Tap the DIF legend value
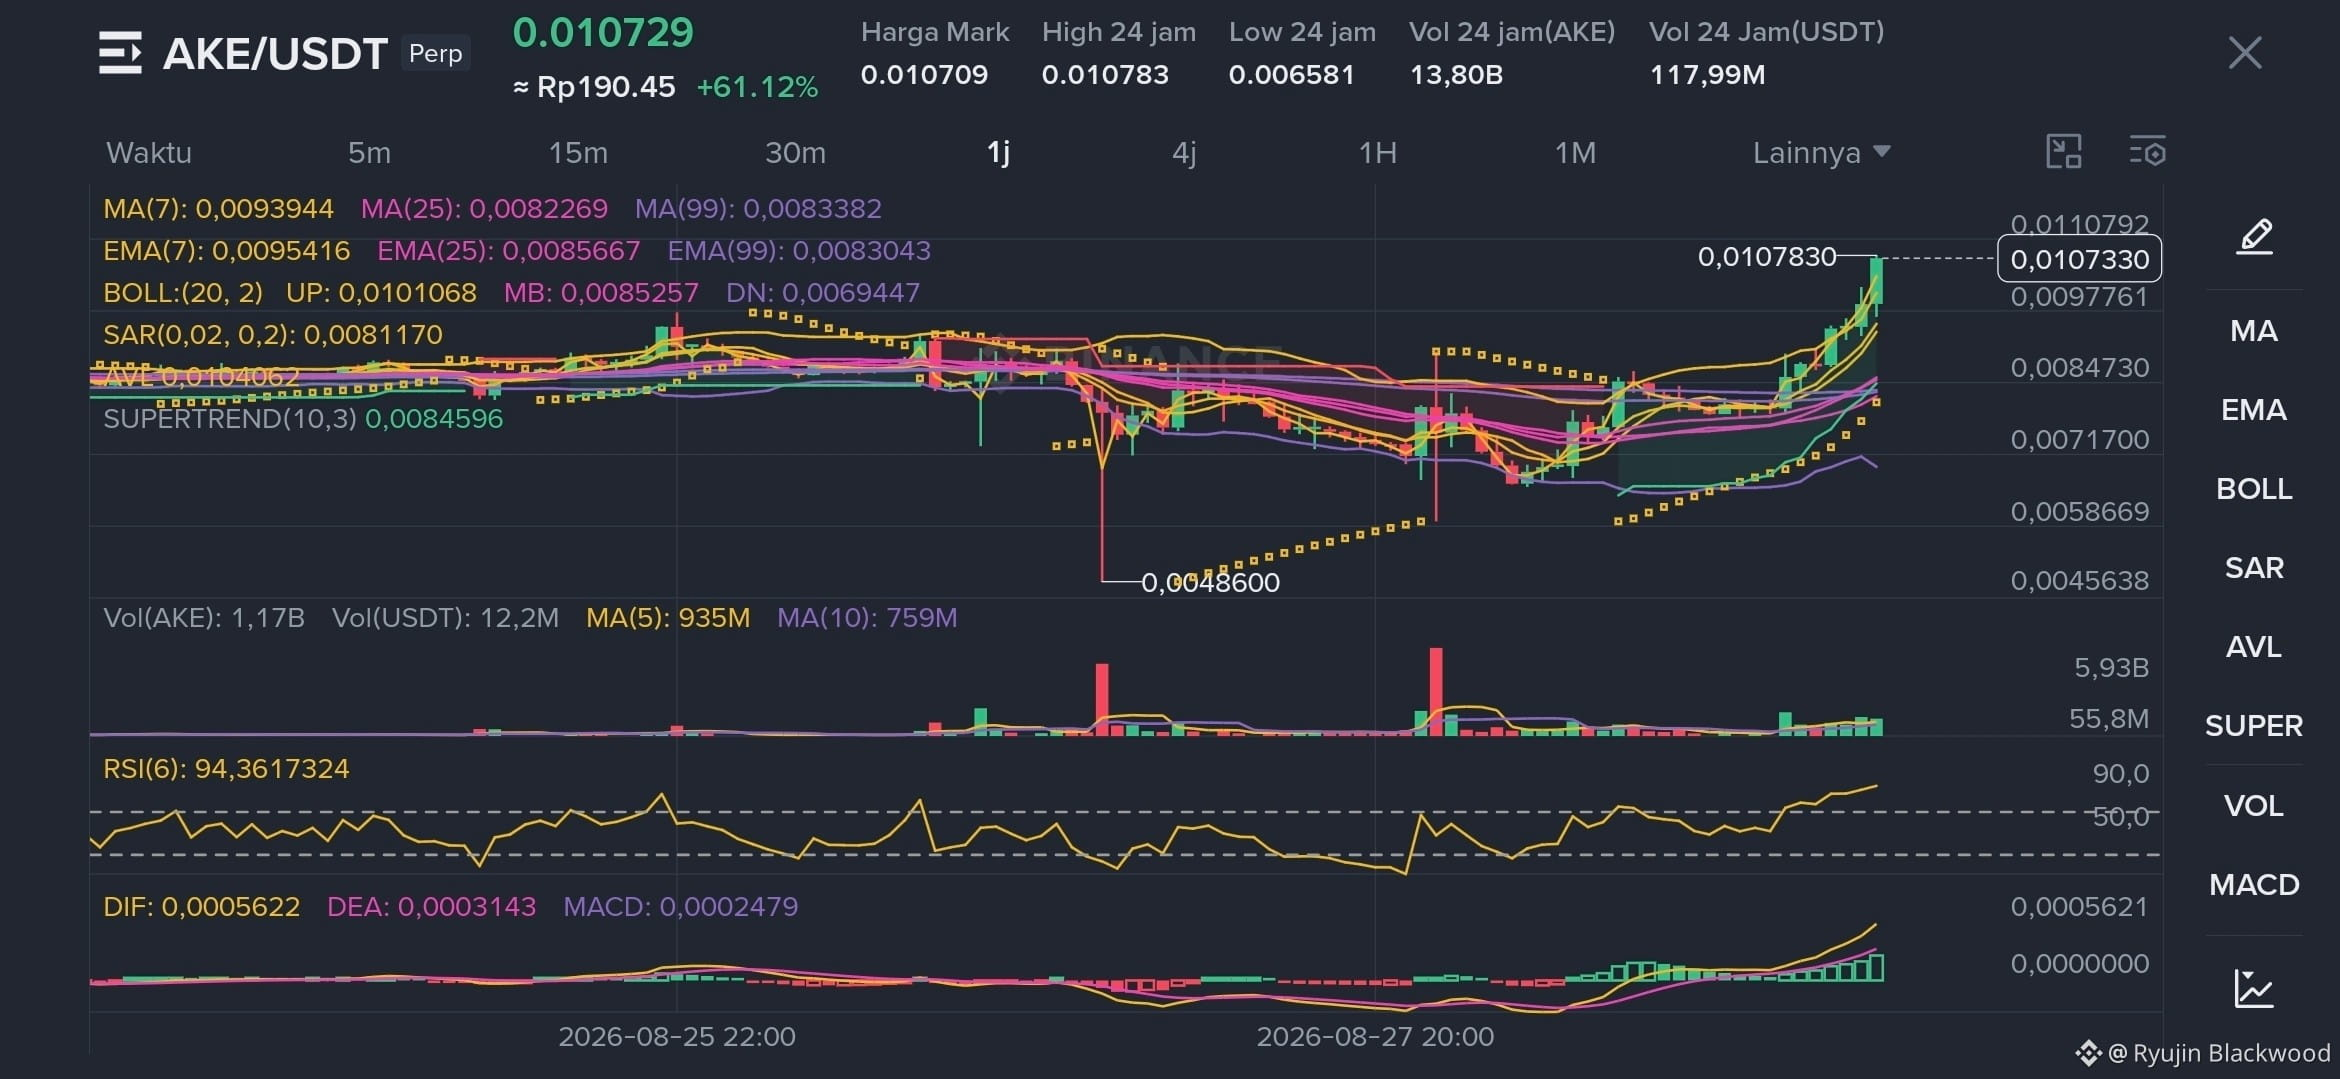 [x=201, y=907]
